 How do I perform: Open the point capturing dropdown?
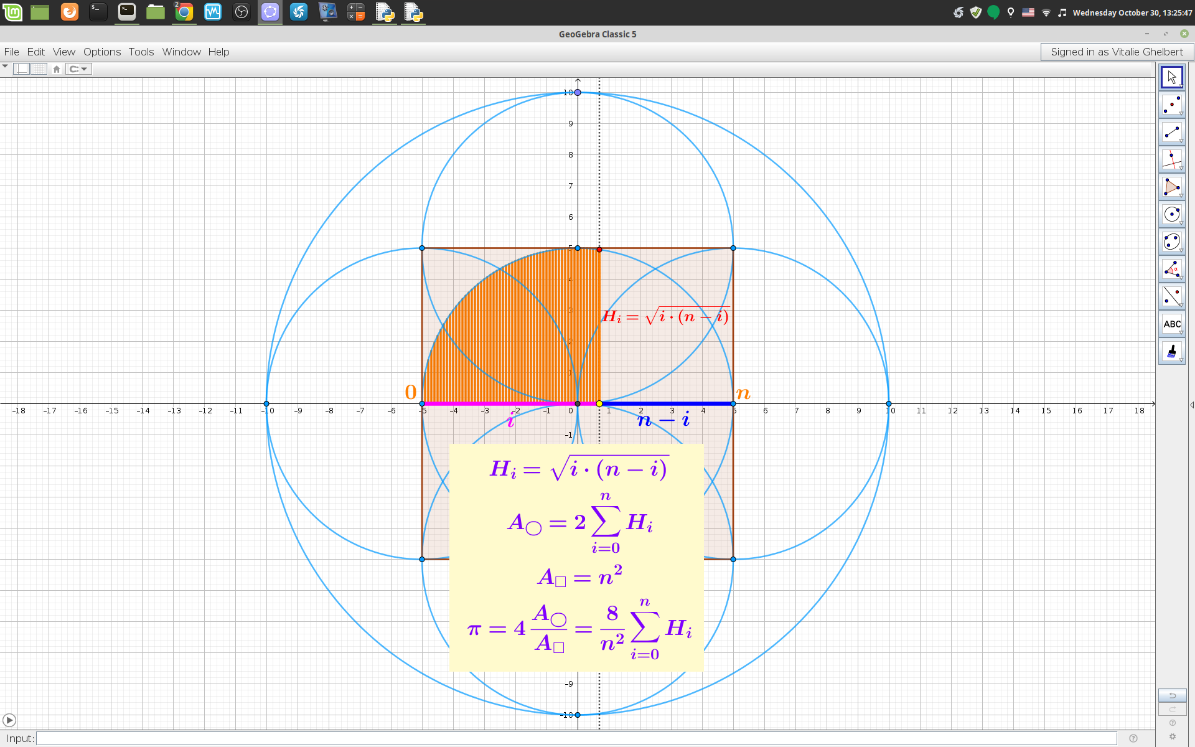(x=78, y=69)
